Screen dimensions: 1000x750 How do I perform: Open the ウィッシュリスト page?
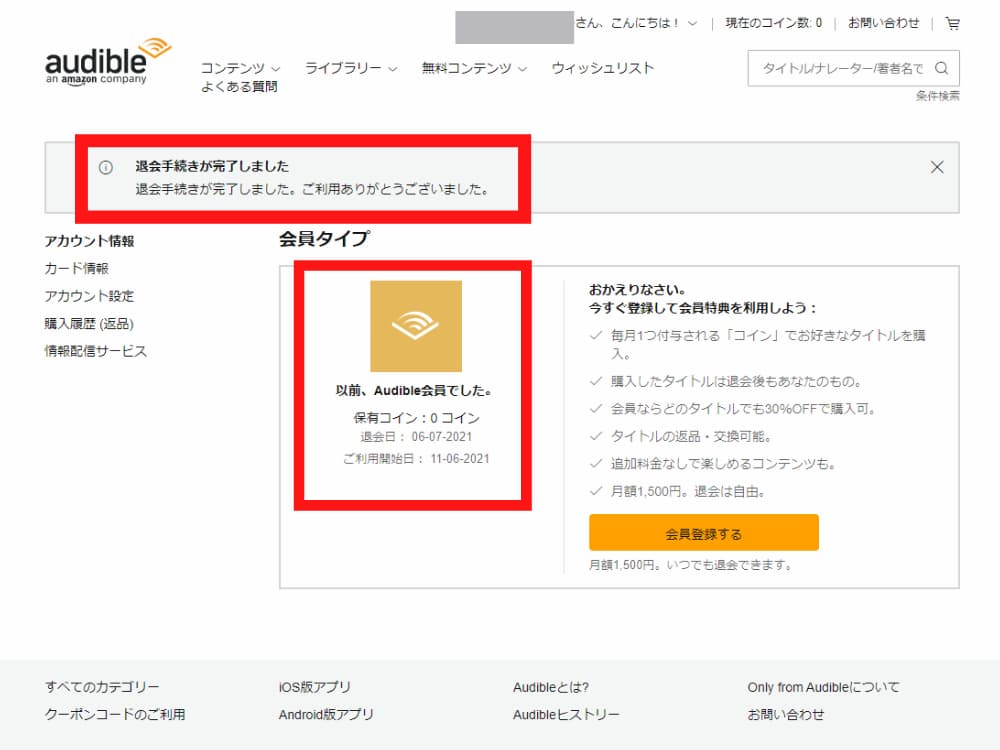coord(603,68)
